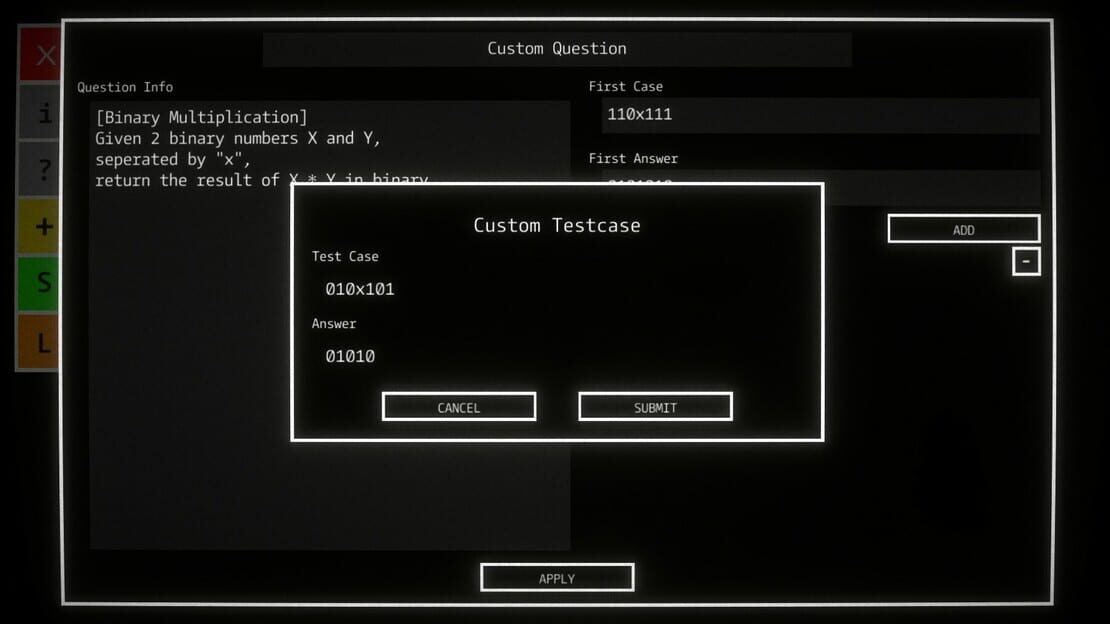The height and width of the screenshot is (624, 1110).
Task: Cancel the Custom Testcase dialog
Action: click(x=459, y=407)
